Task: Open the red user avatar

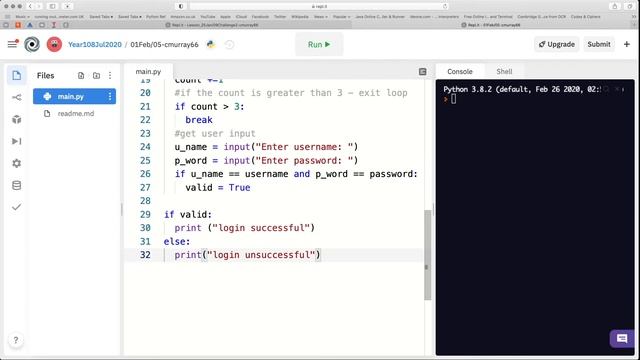Action: point(54,44)
